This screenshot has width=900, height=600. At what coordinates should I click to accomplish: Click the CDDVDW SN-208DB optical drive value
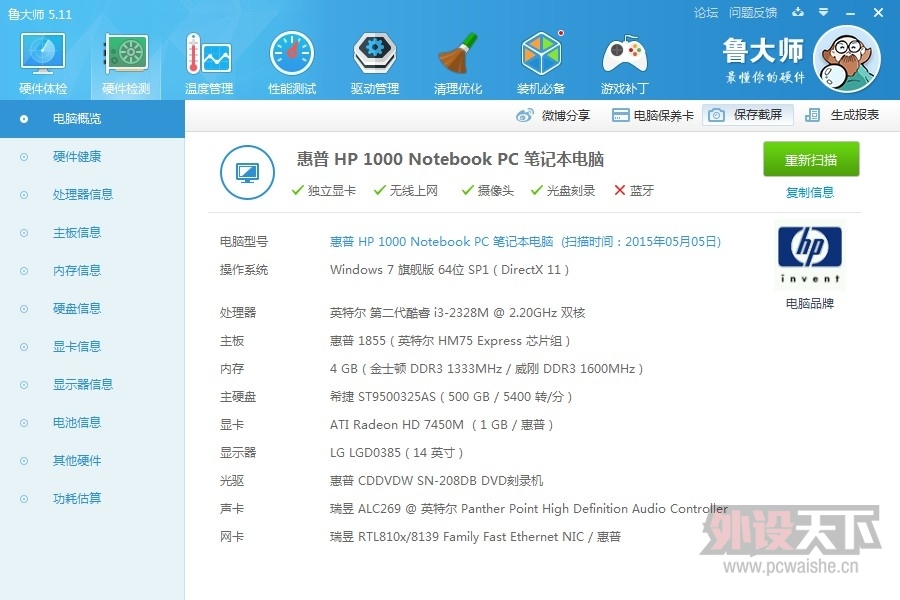click(x=436, y=481)
